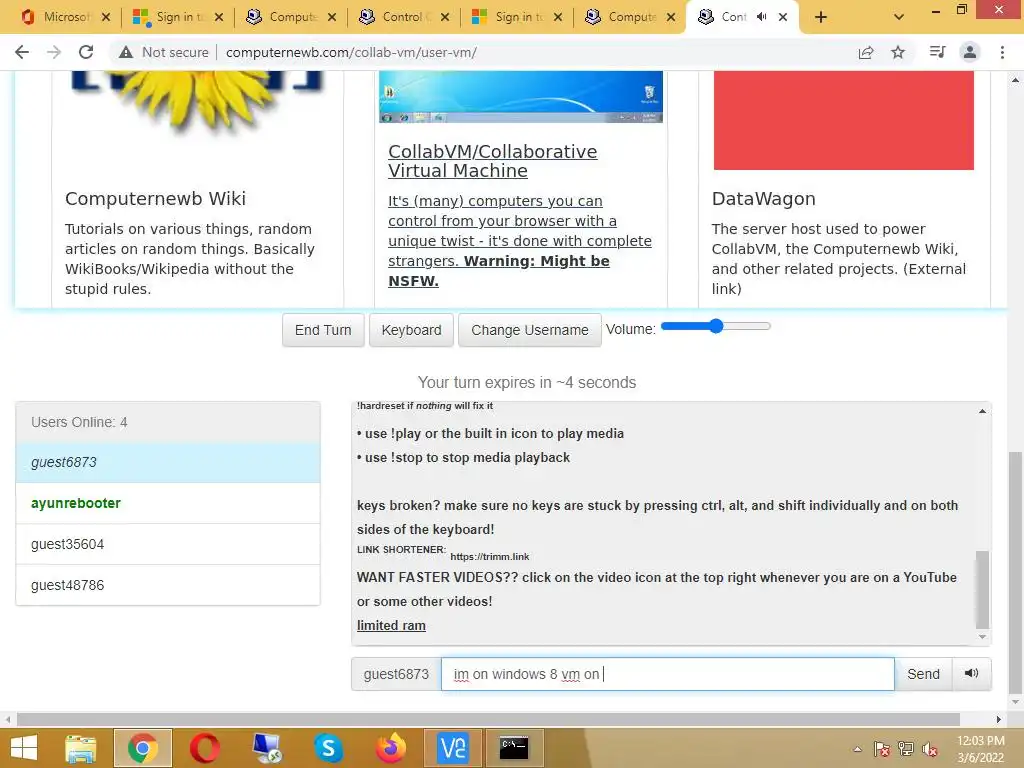Open File Explorer from taskbar
Image resolution: width=1024 pixels, height=768 pixels.
point(81,748)
